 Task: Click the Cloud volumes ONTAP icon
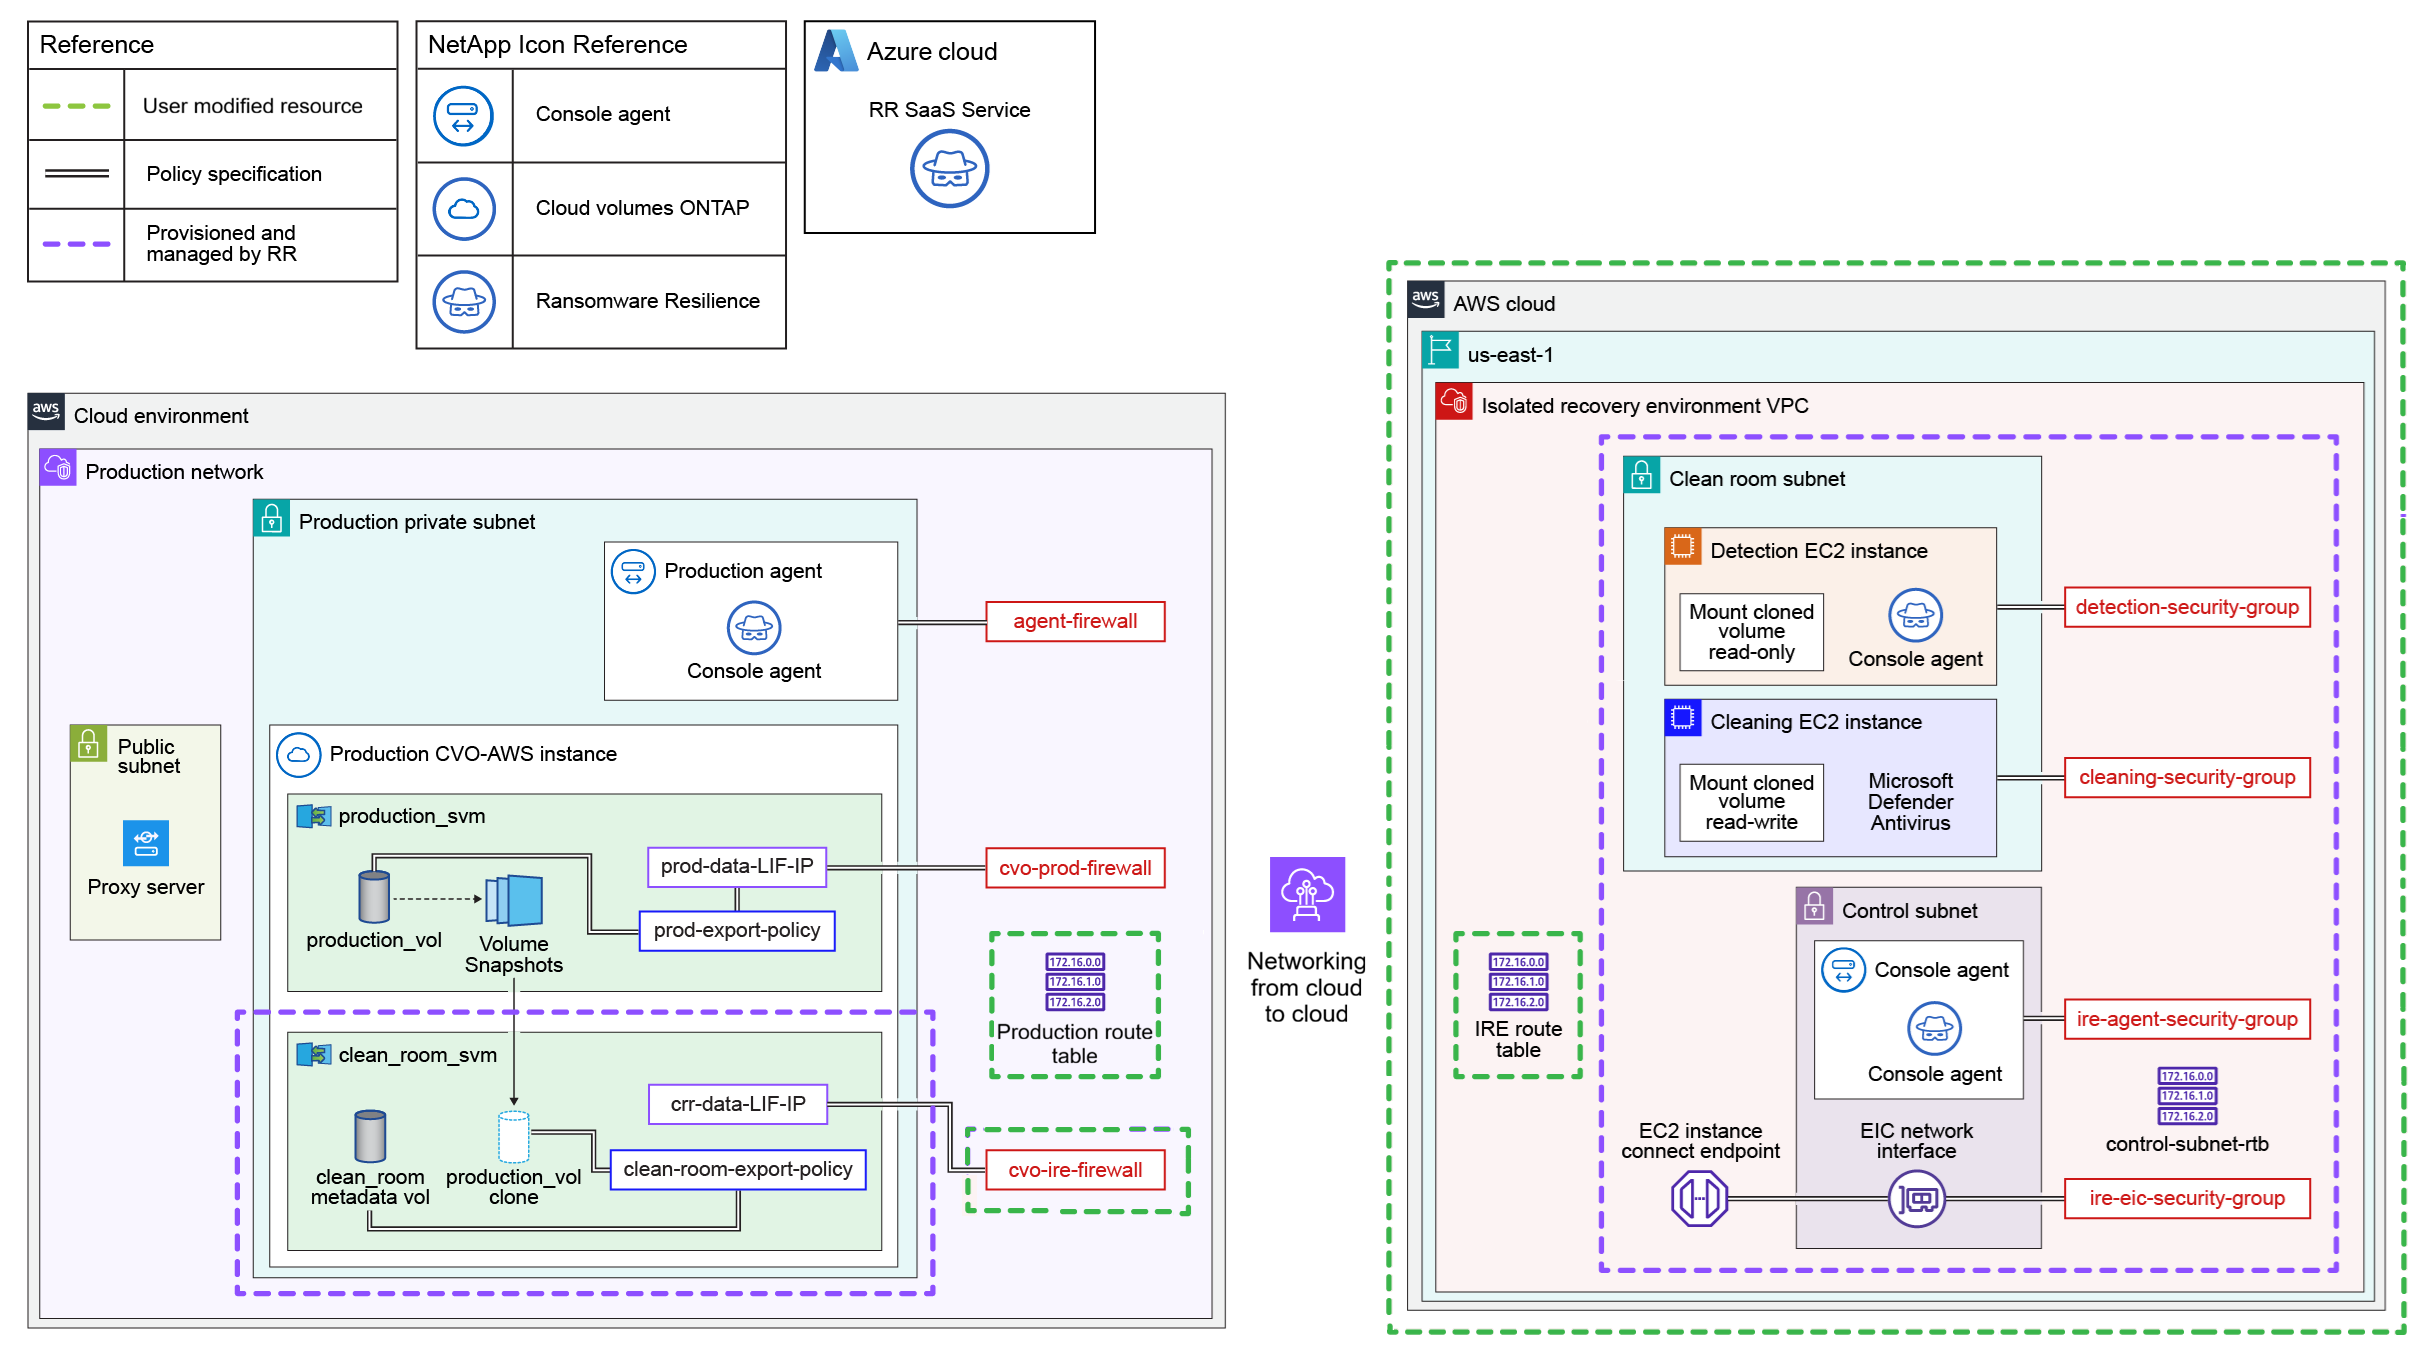pyautogui.click(x=463, y=208)
